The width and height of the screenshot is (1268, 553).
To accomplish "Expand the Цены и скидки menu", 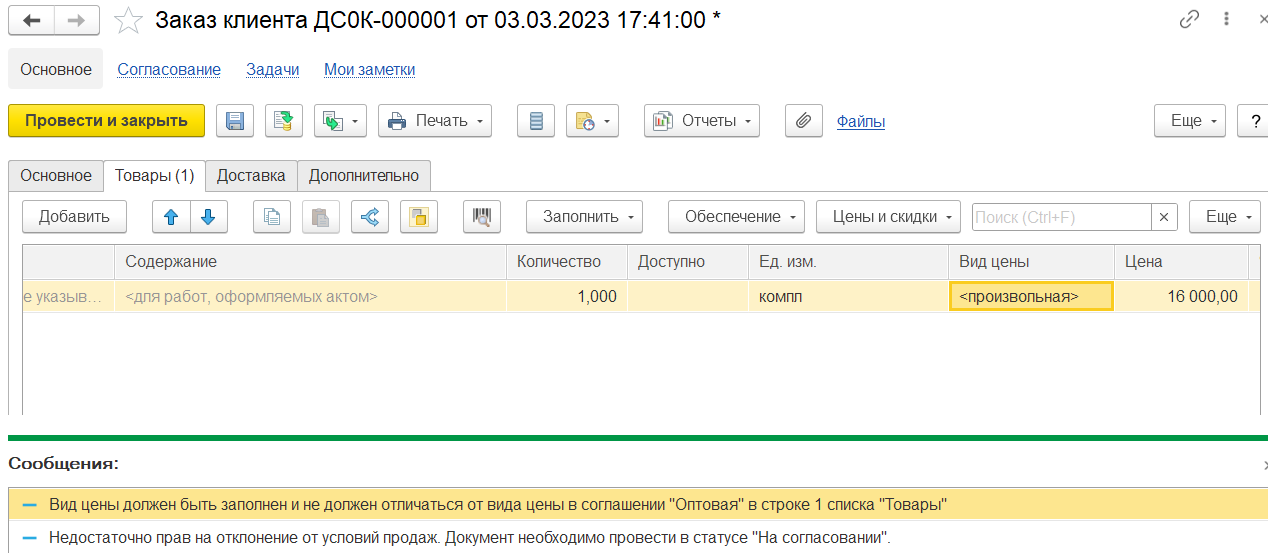I will point(888,217).
